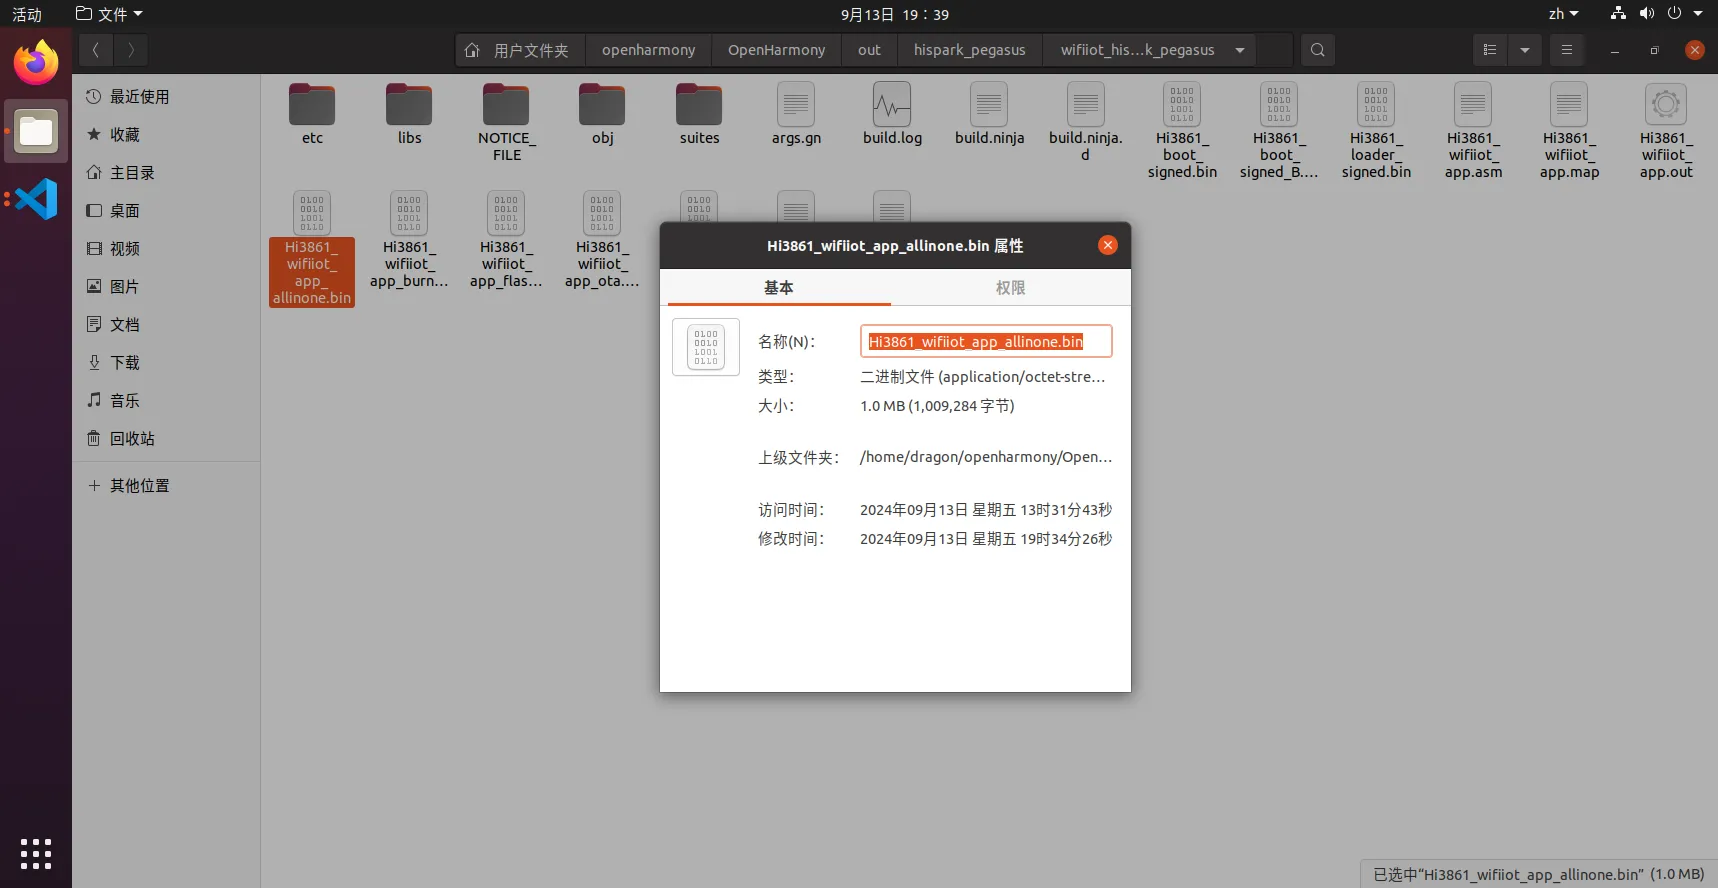Open the libs folder icon
1718x888 pixels.
tap(409, 105)
